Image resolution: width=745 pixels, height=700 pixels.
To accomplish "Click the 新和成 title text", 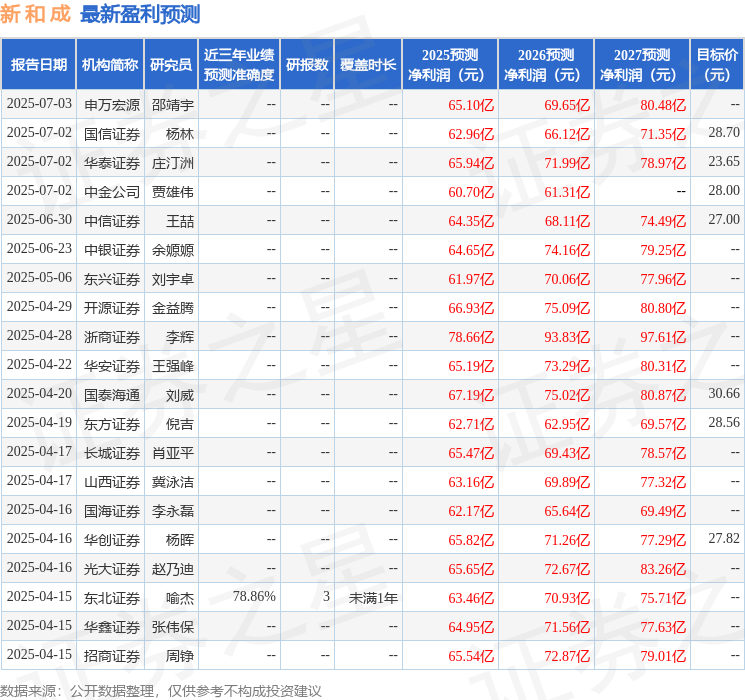I will (36, 14).
